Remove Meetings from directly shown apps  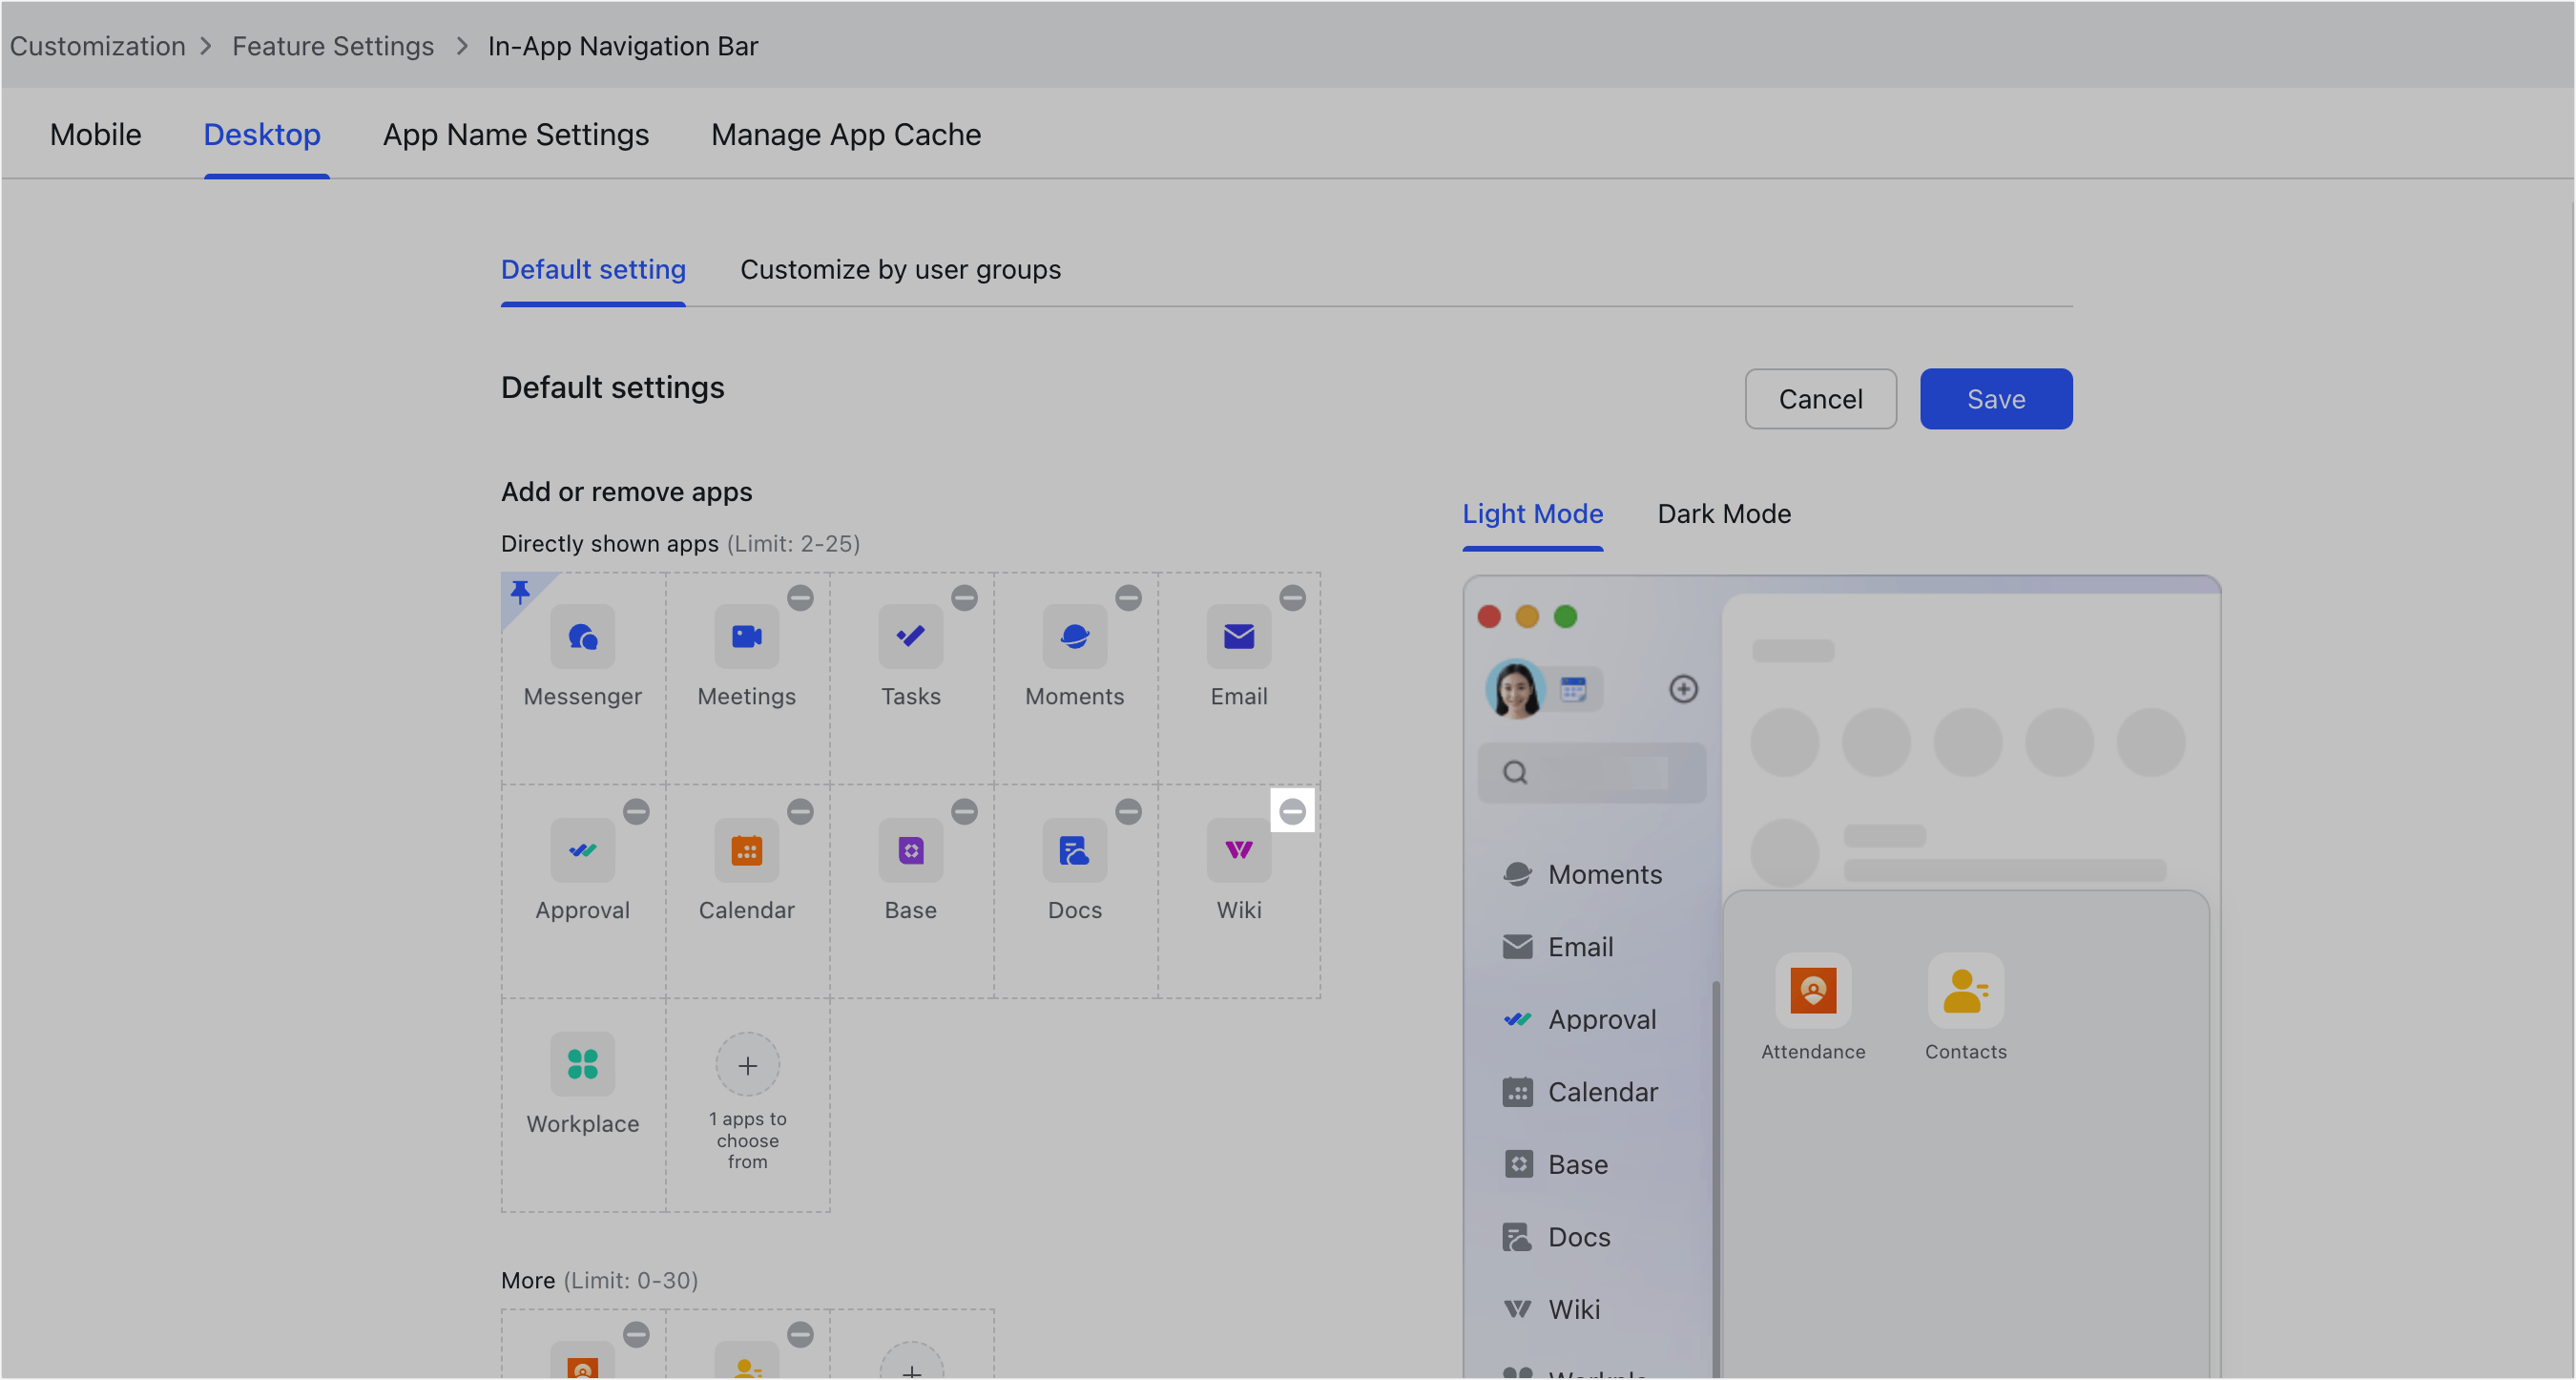point(800,598)
